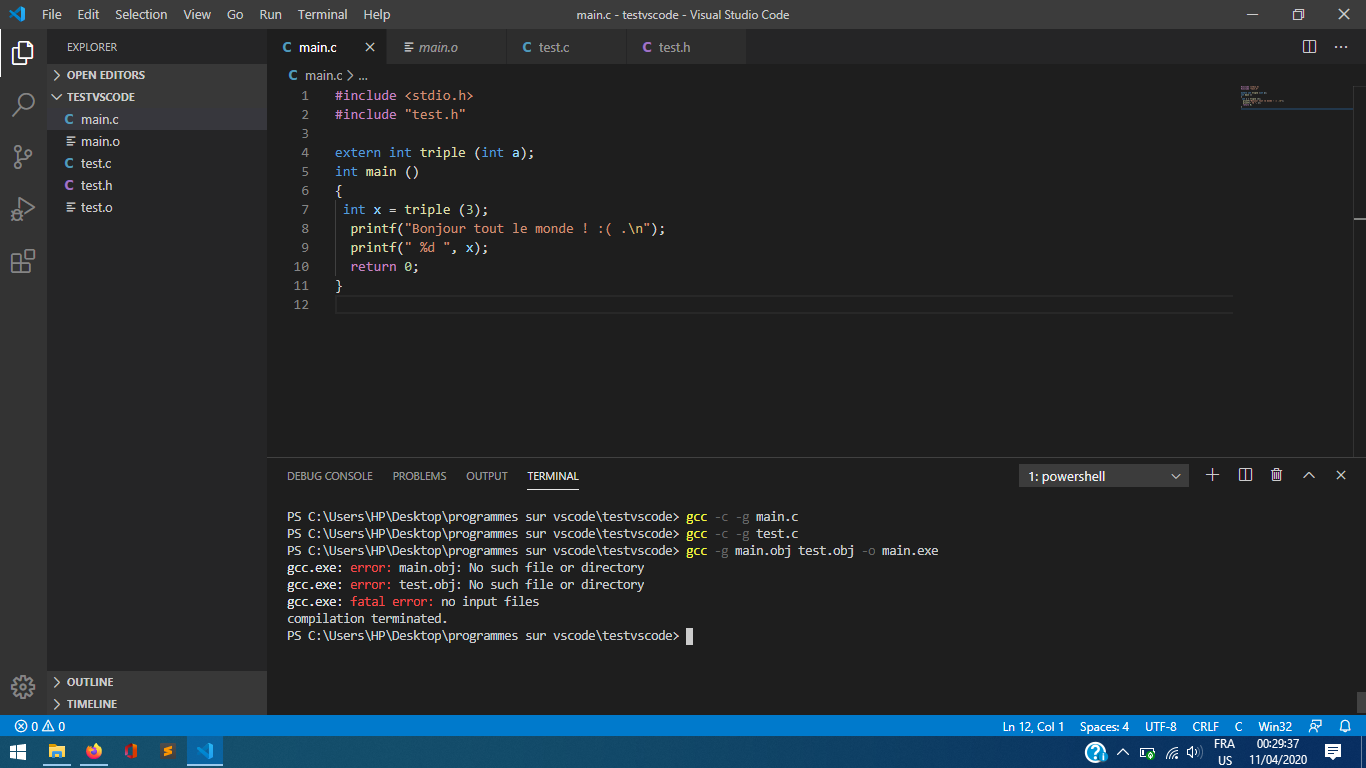Switch to the test.h editor tab

click(675, 46)
